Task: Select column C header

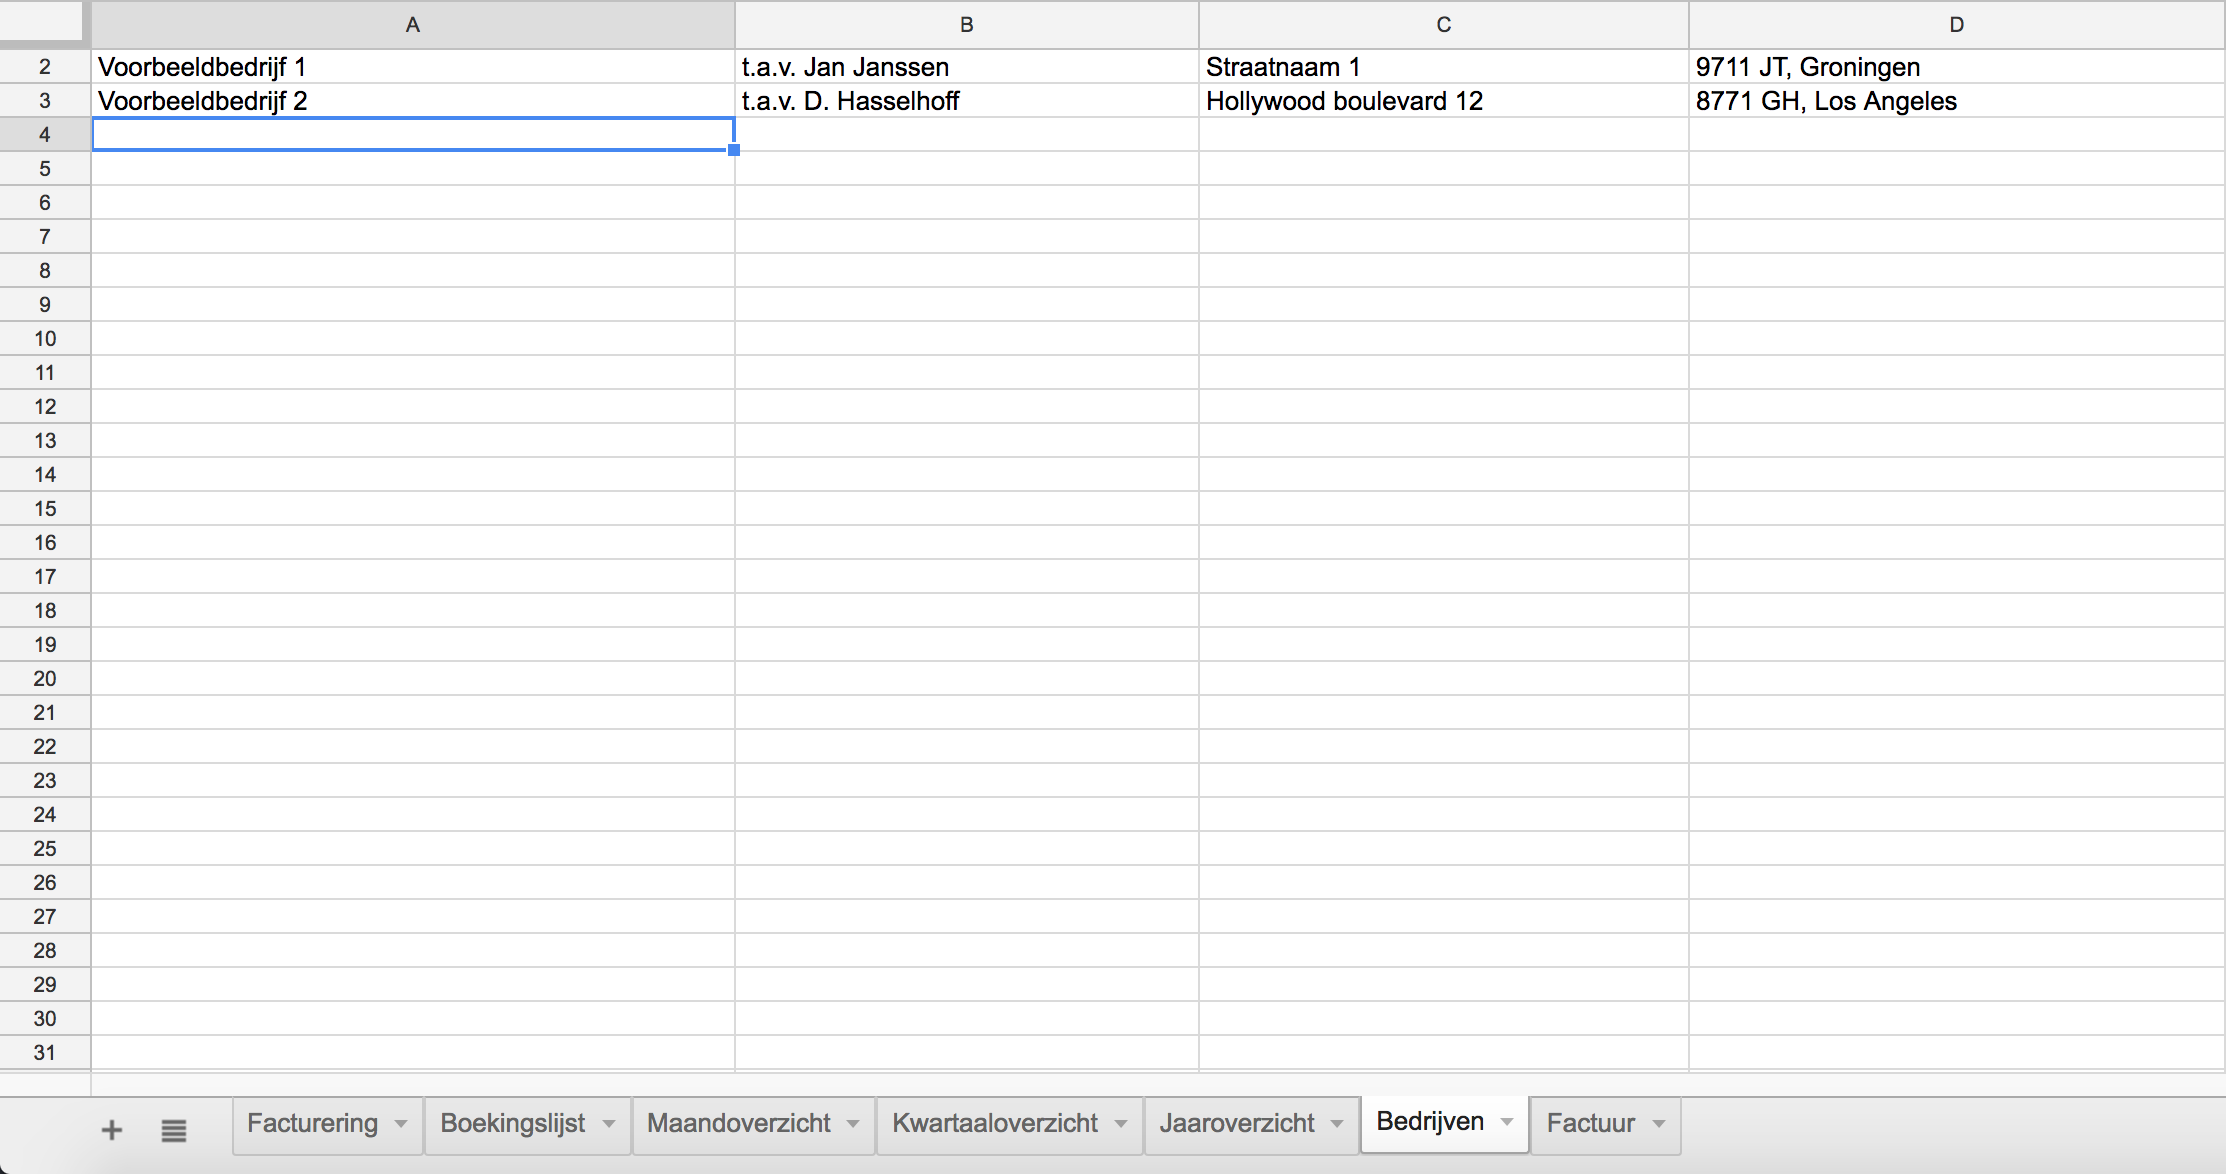Action: [x=1444, y=25]
